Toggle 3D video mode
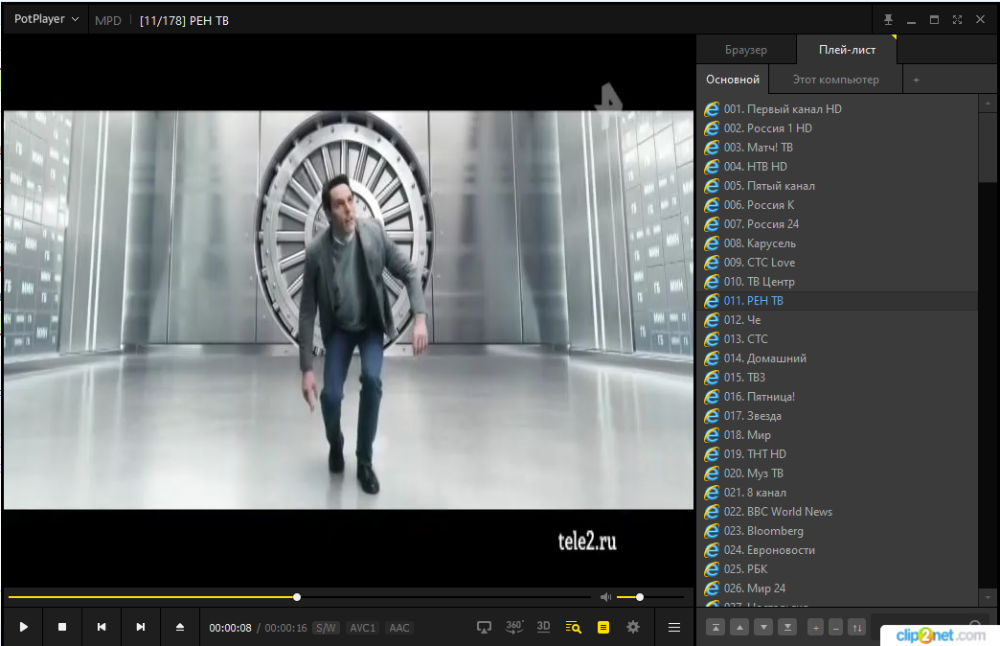Screen dimensions: 1000x646 [543, 627]
